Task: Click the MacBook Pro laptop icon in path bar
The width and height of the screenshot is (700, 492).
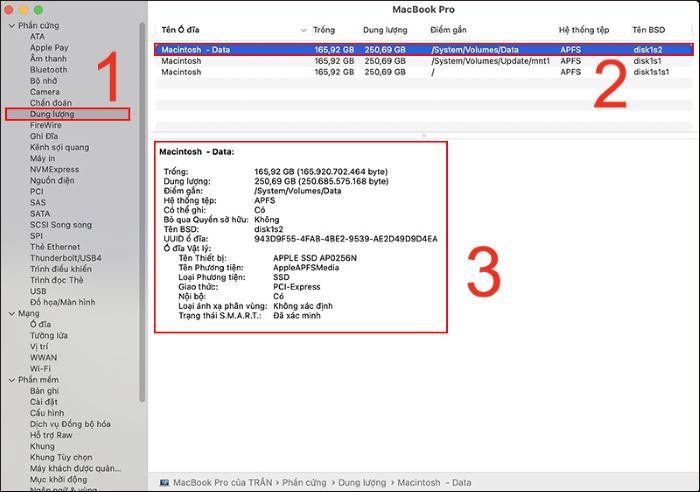Action: [165, 481]
